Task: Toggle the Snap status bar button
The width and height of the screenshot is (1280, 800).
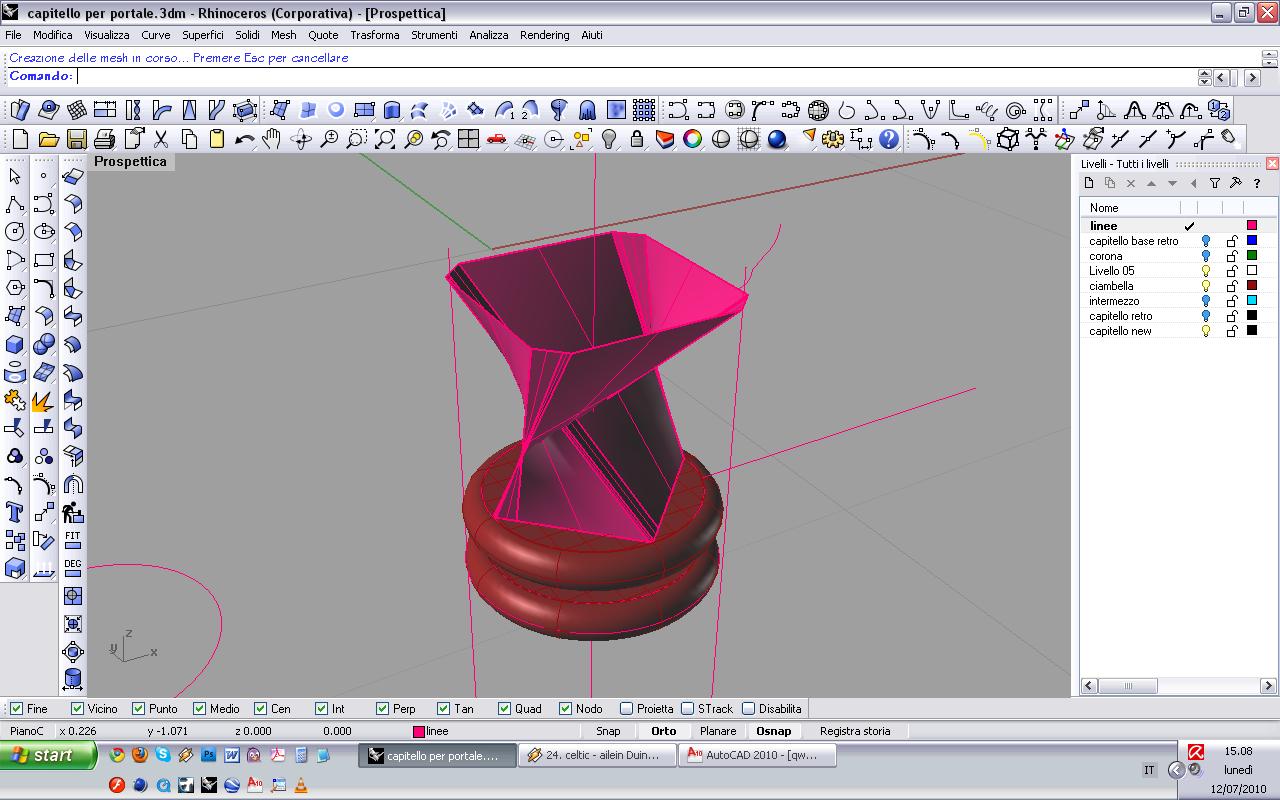Action: coord(608,731)
